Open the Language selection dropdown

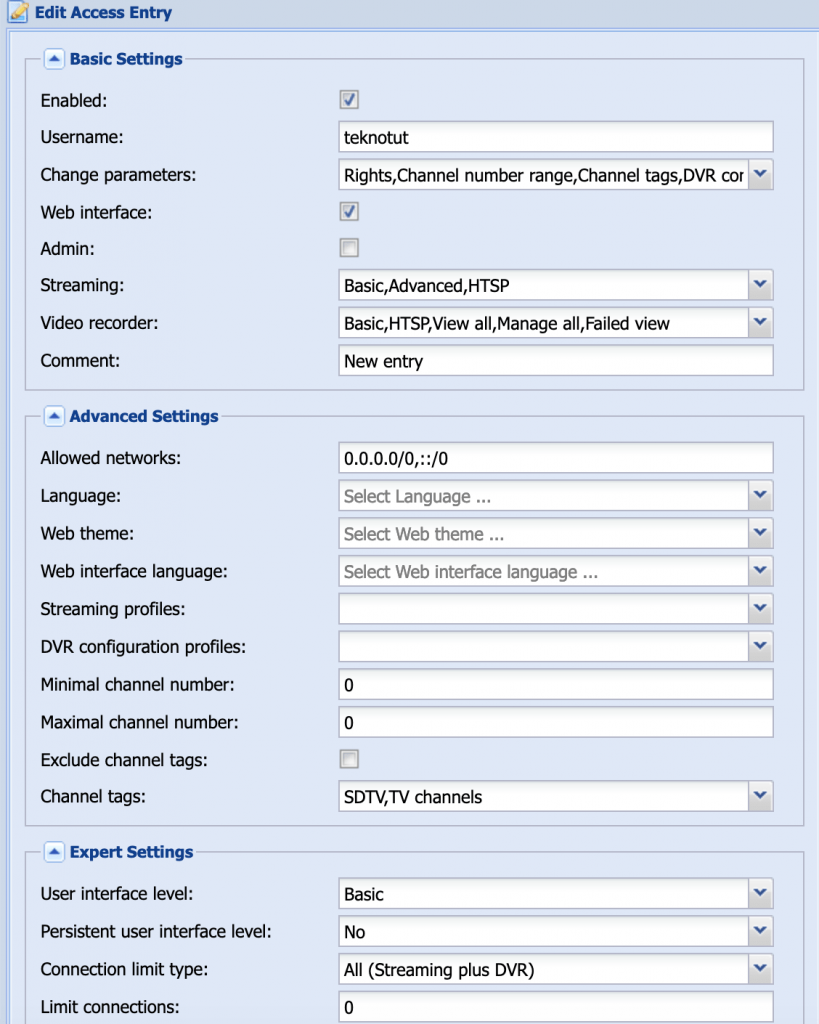(760, 496)
